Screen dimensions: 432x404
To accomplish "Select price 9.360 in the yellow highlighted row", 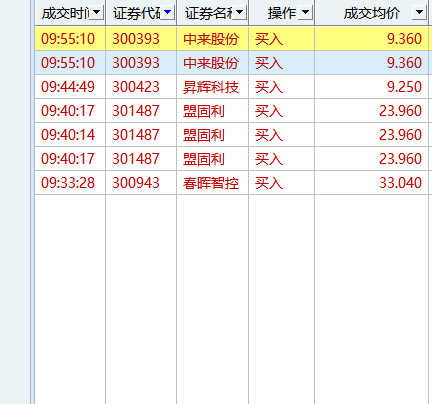I will tap(404, 39).
